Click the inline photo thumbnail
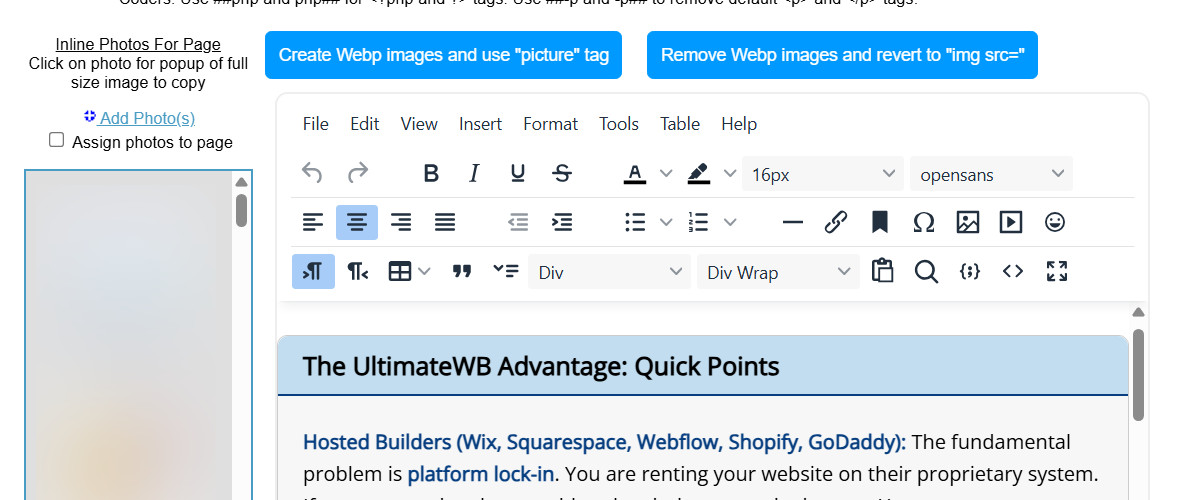Image resolution: width=1200 pixels, height=500 pixels. click(128, 335)
